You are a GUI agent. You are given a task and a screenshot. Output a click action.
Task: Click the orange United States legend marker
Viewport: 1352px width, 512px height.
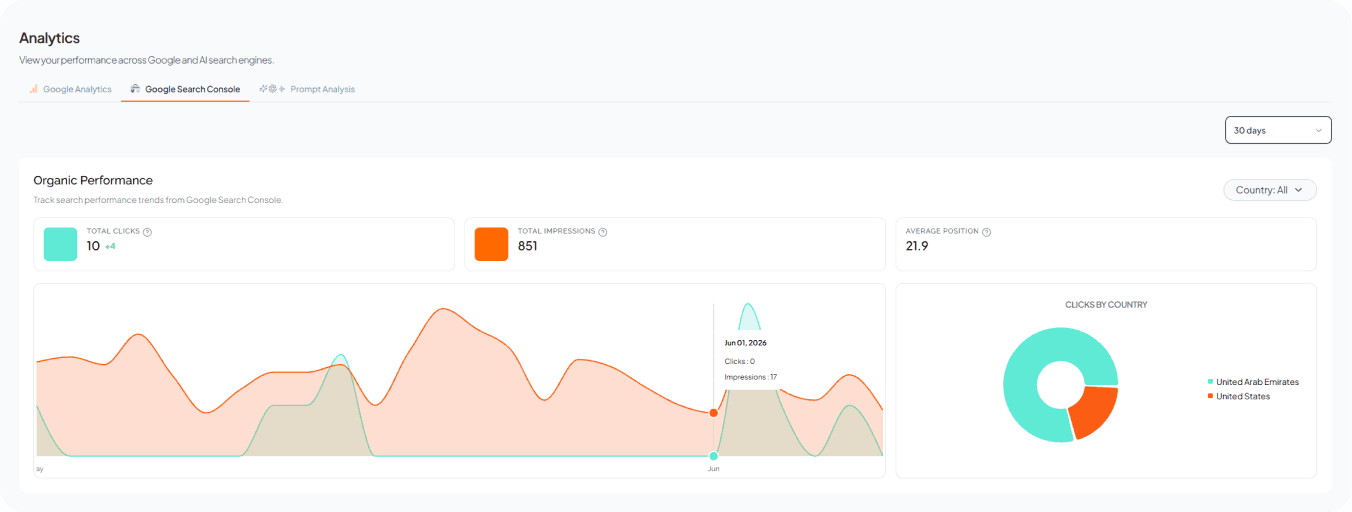pos(1211,396)
